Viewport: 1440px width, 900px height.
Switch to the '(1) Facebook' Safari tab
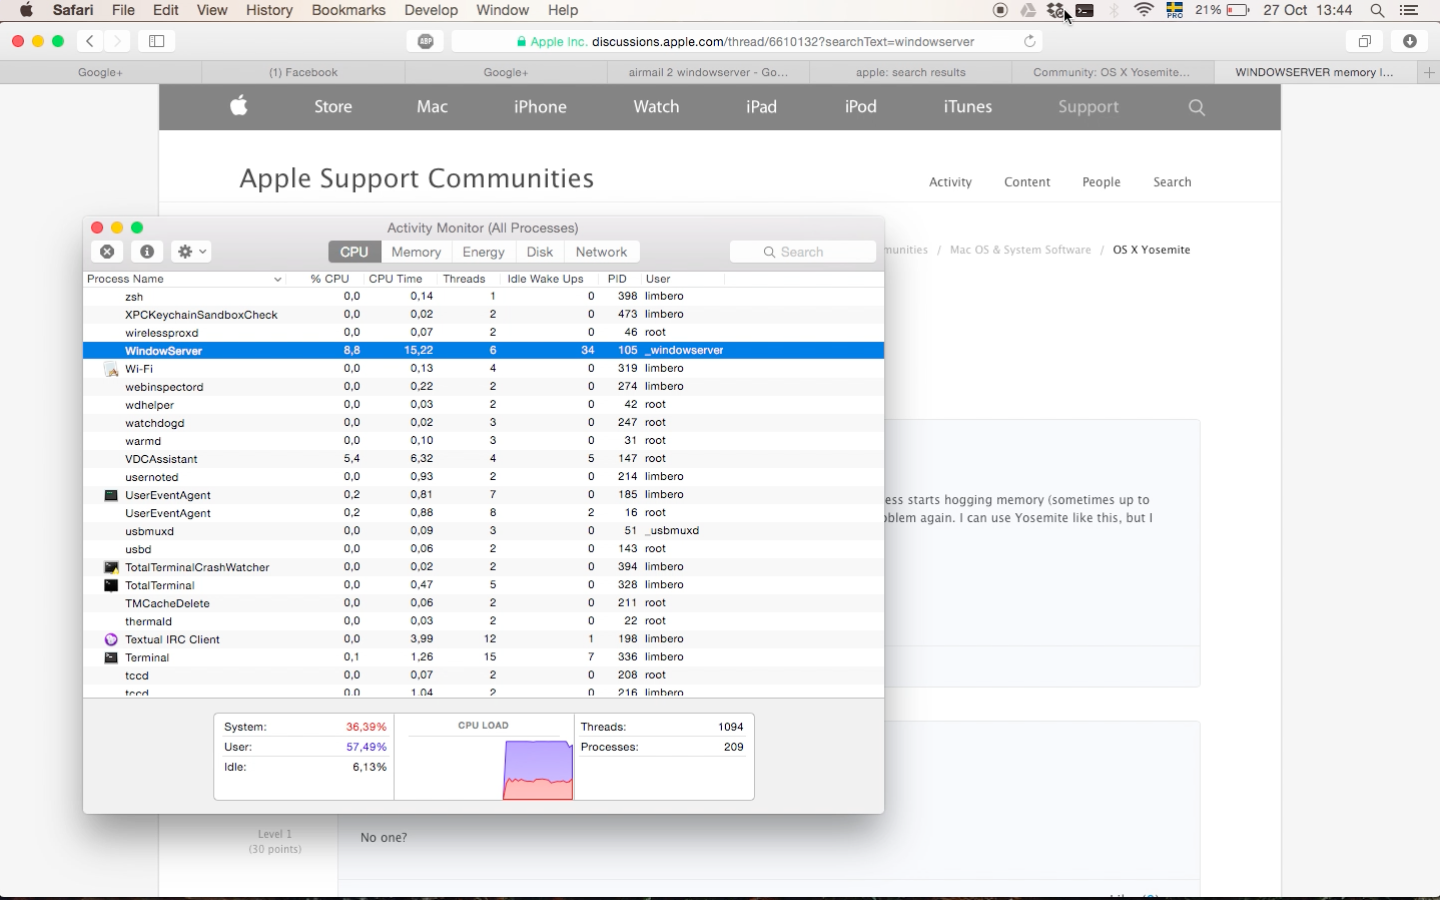tap(303, 72)
